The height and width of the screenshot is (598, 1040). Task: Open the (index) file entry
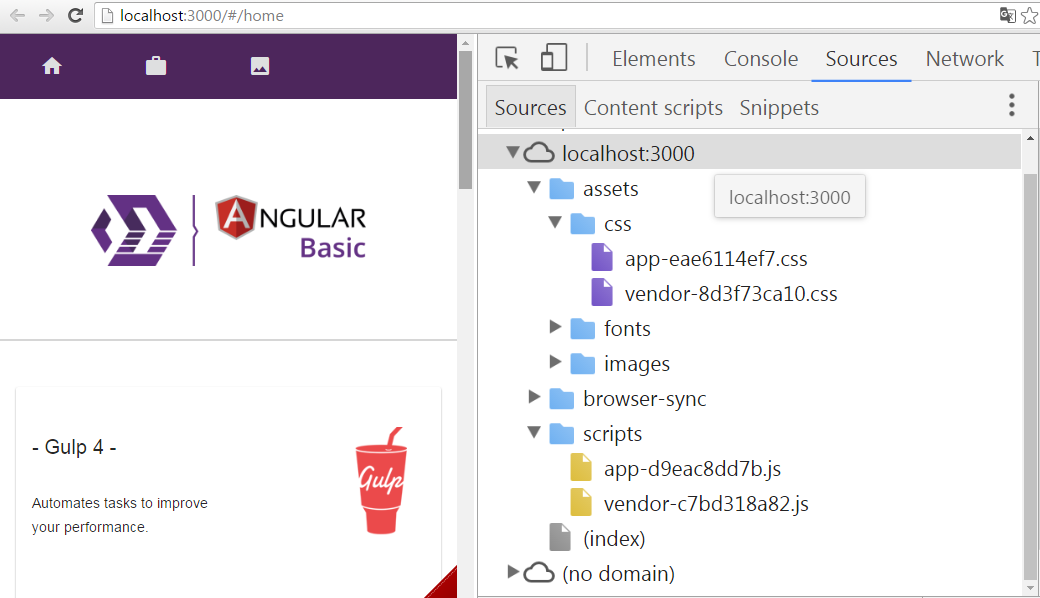pos(614,539)
